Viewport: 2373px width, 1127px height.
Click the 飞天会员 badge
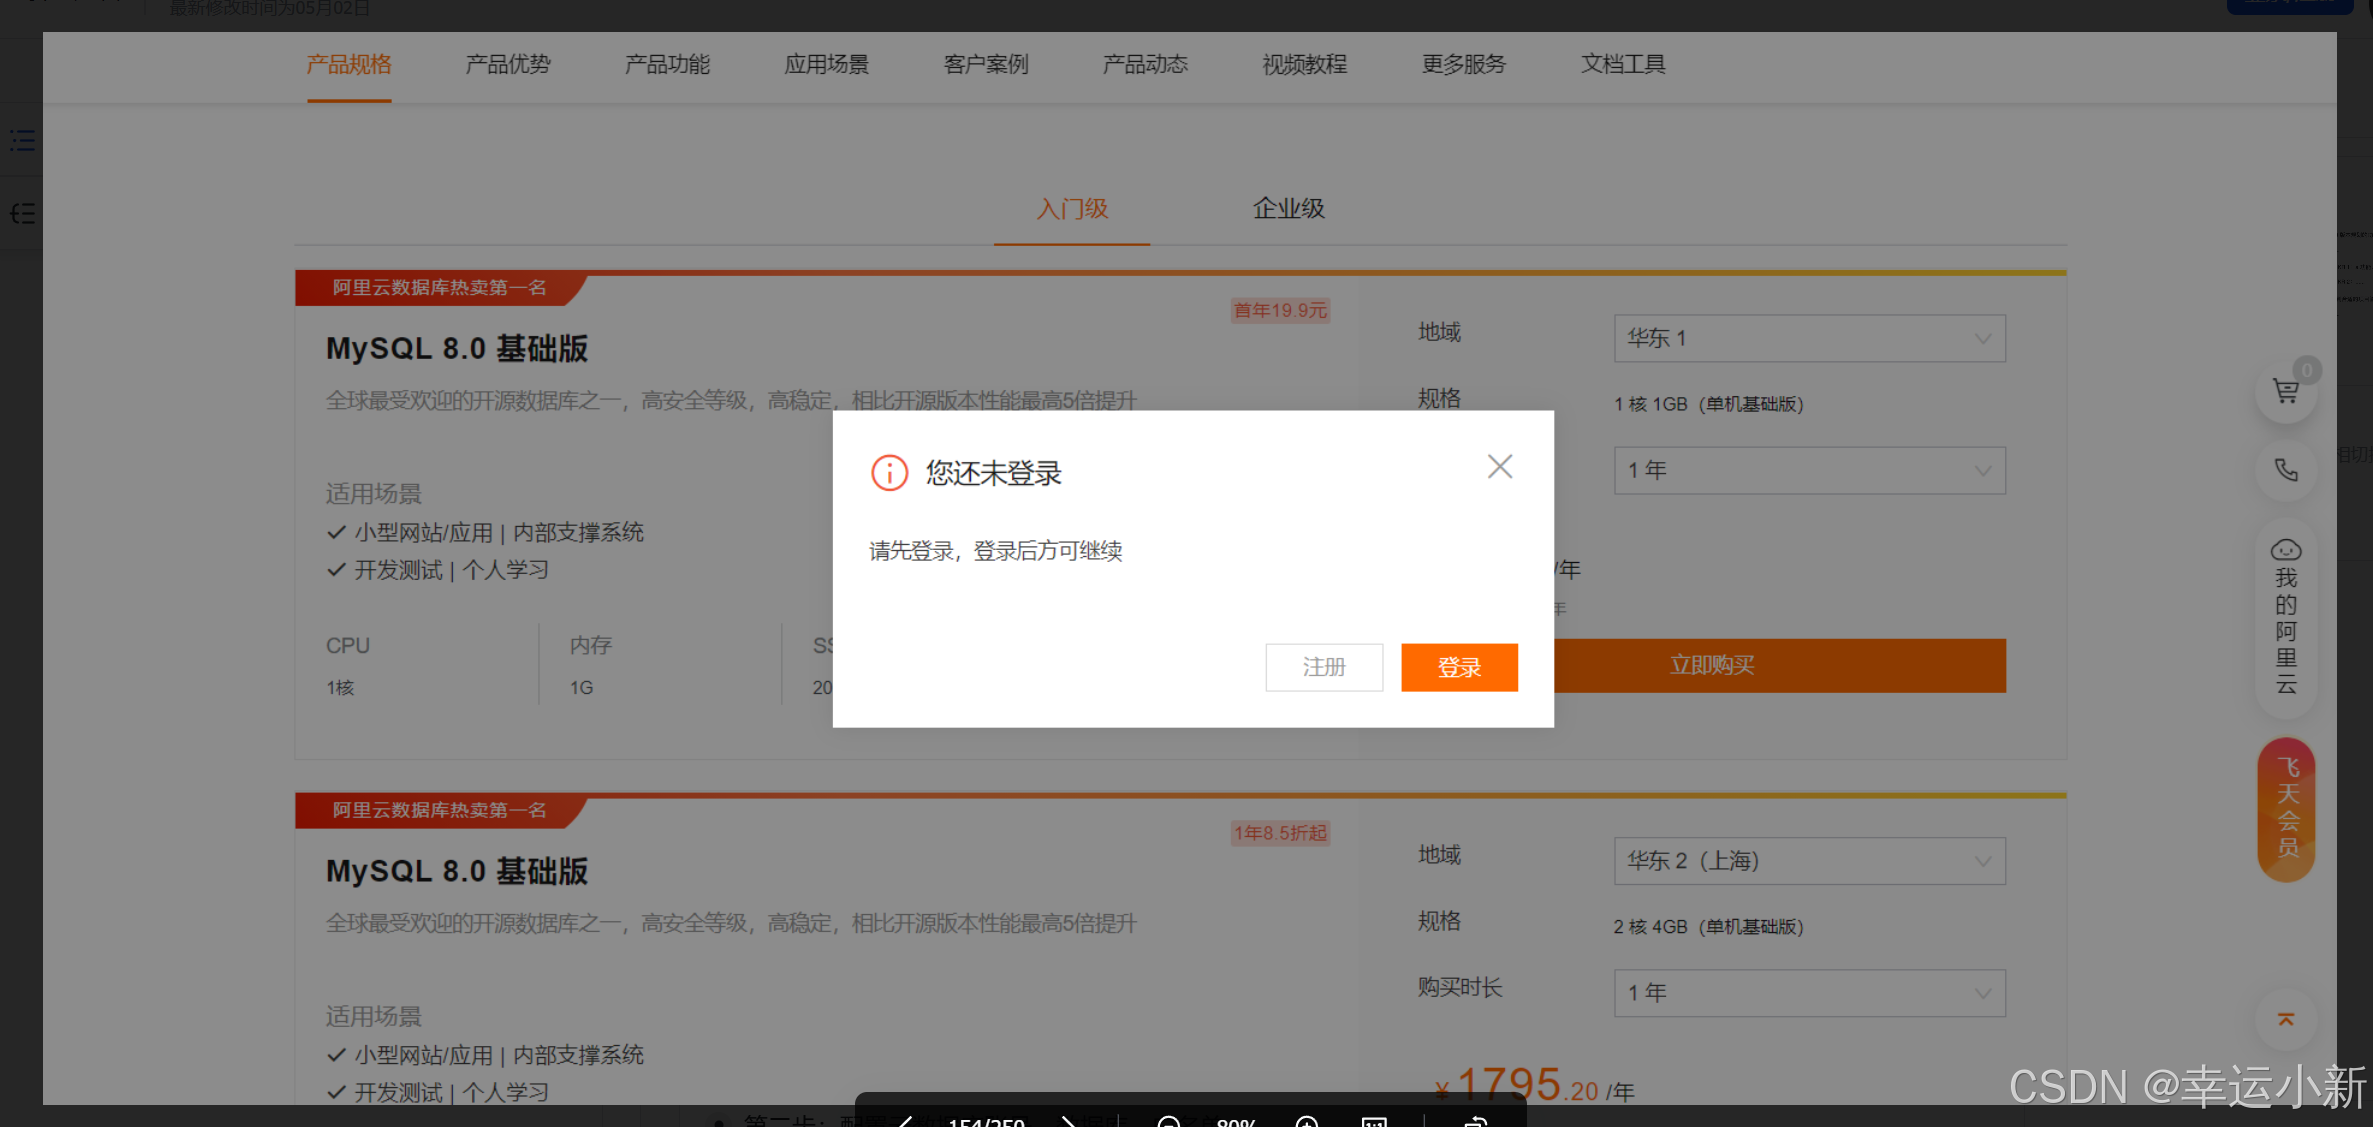(x=2286, y=808)
